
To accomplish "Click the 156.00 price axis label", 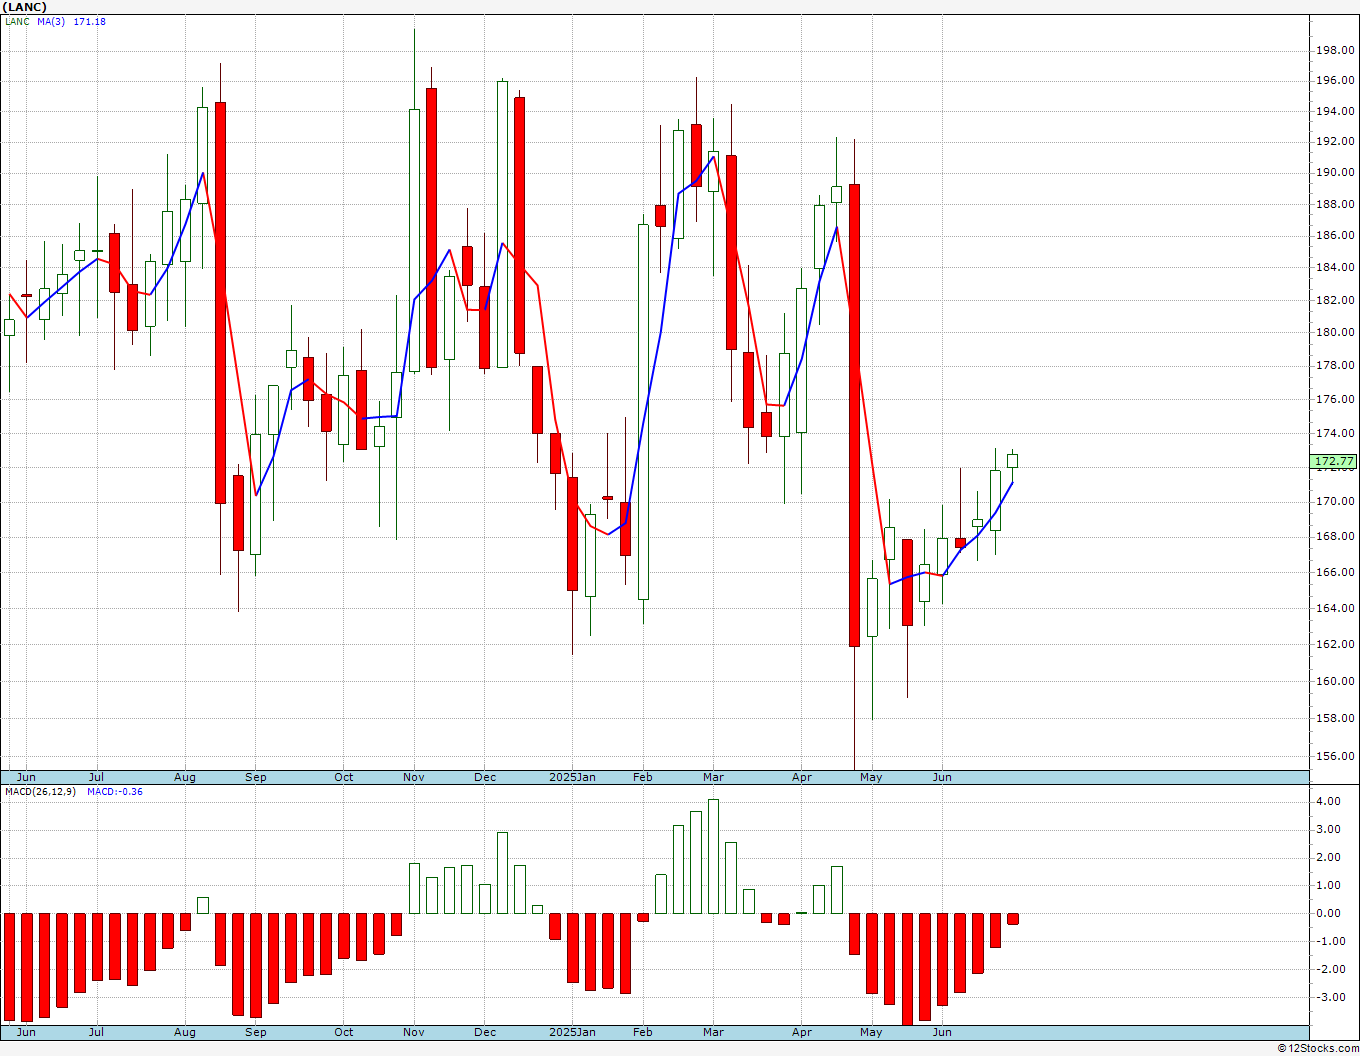I will click(1336, 756).
